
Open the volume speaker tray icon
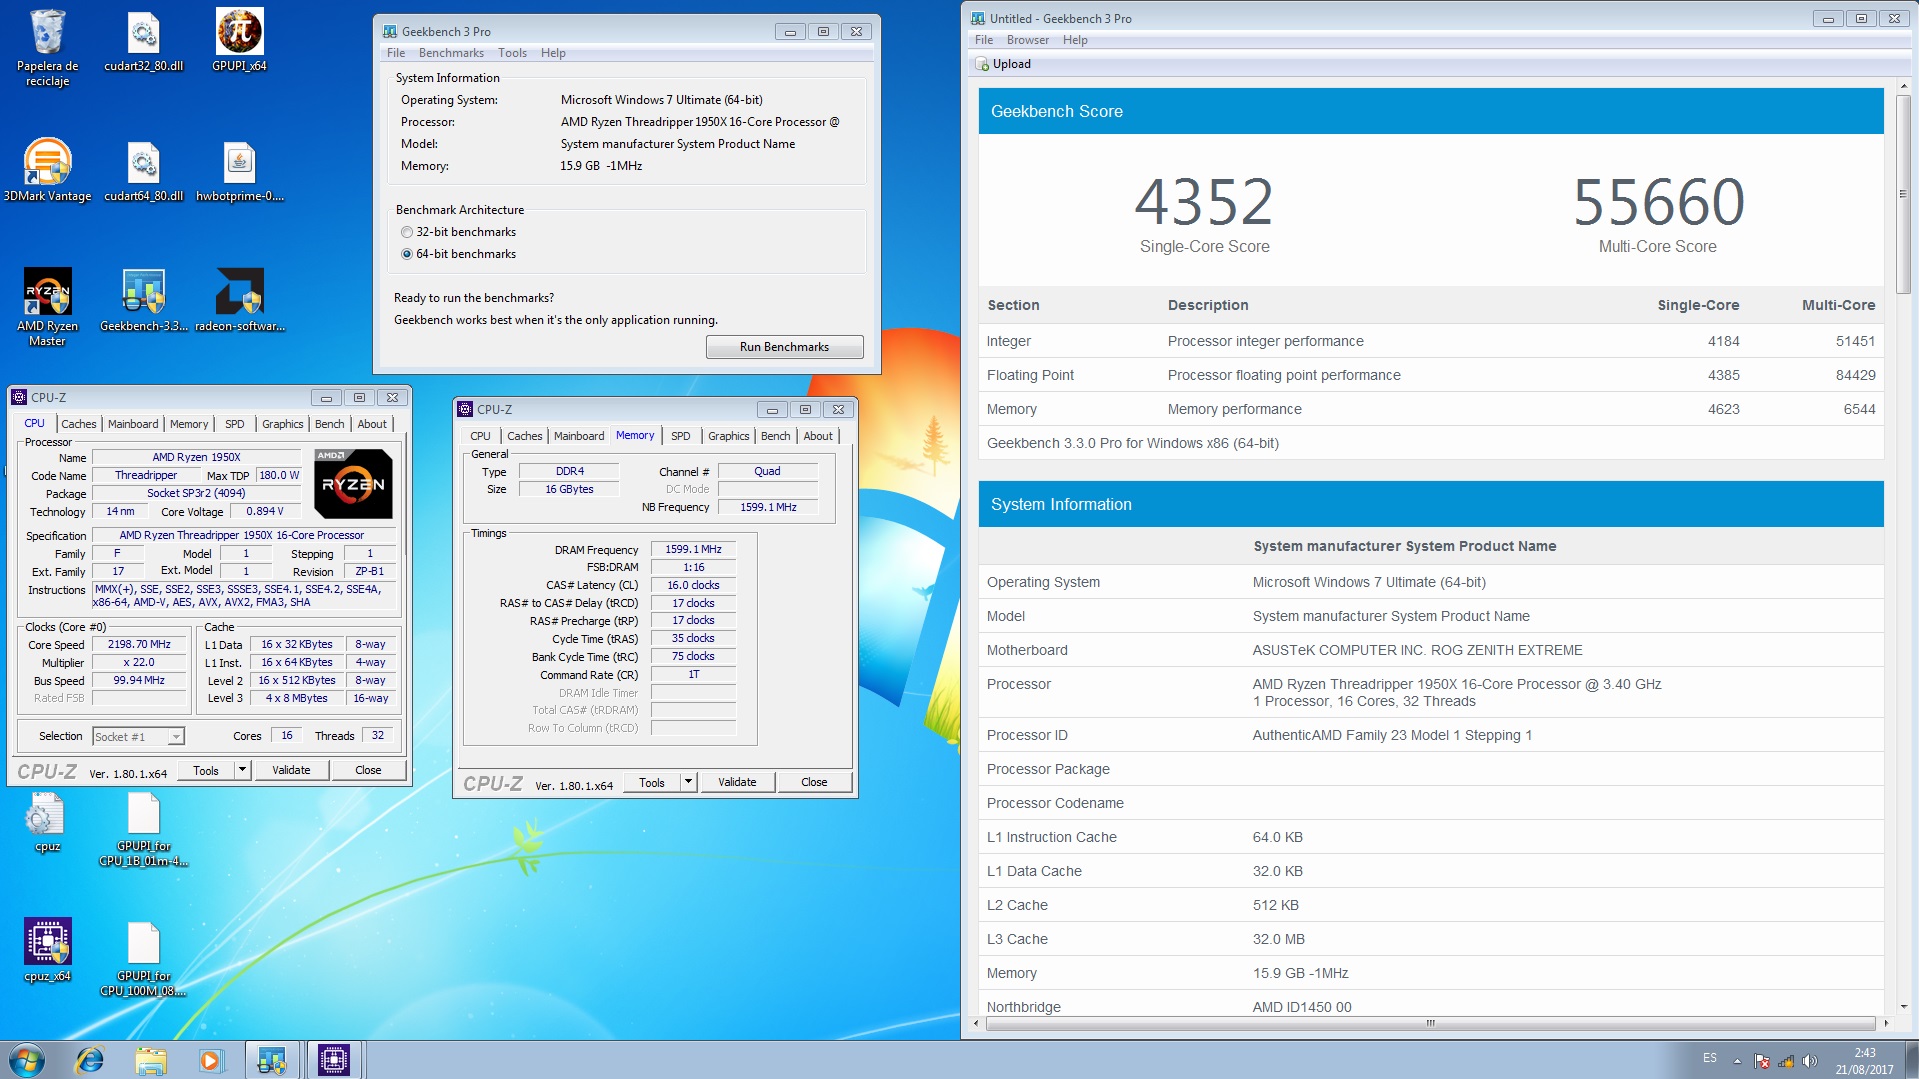pyautogui.click(x=1810, y=1061)
